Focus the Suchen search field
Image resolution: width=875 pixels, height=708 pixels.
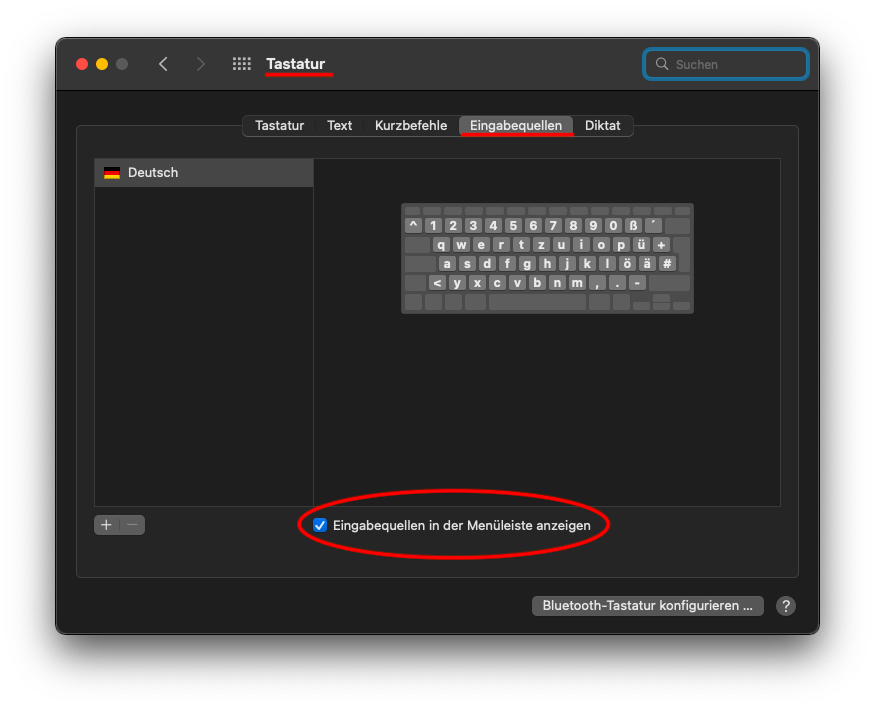[x=725, y=64]
